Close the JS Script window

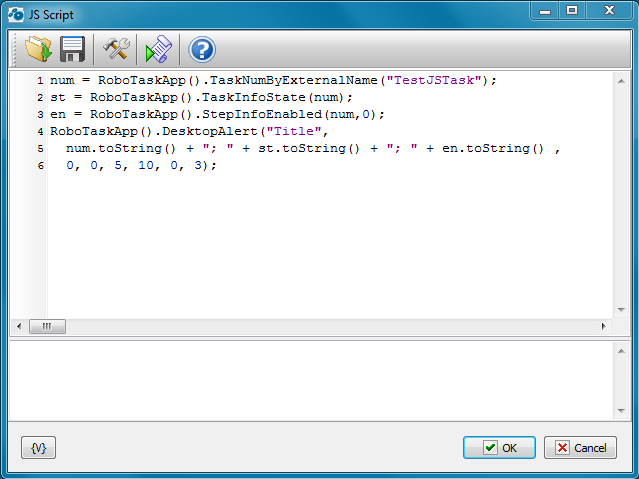[609, 10]
